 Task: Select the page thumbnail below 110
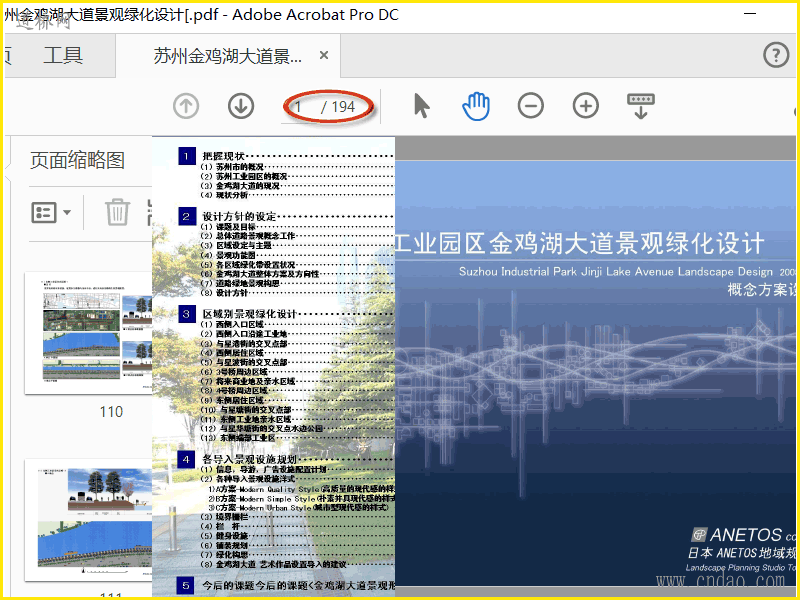(88, 520)
